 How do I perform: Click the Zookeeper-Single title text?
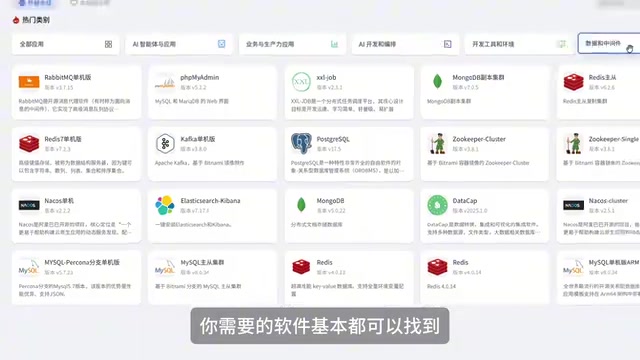pos(613,139)
